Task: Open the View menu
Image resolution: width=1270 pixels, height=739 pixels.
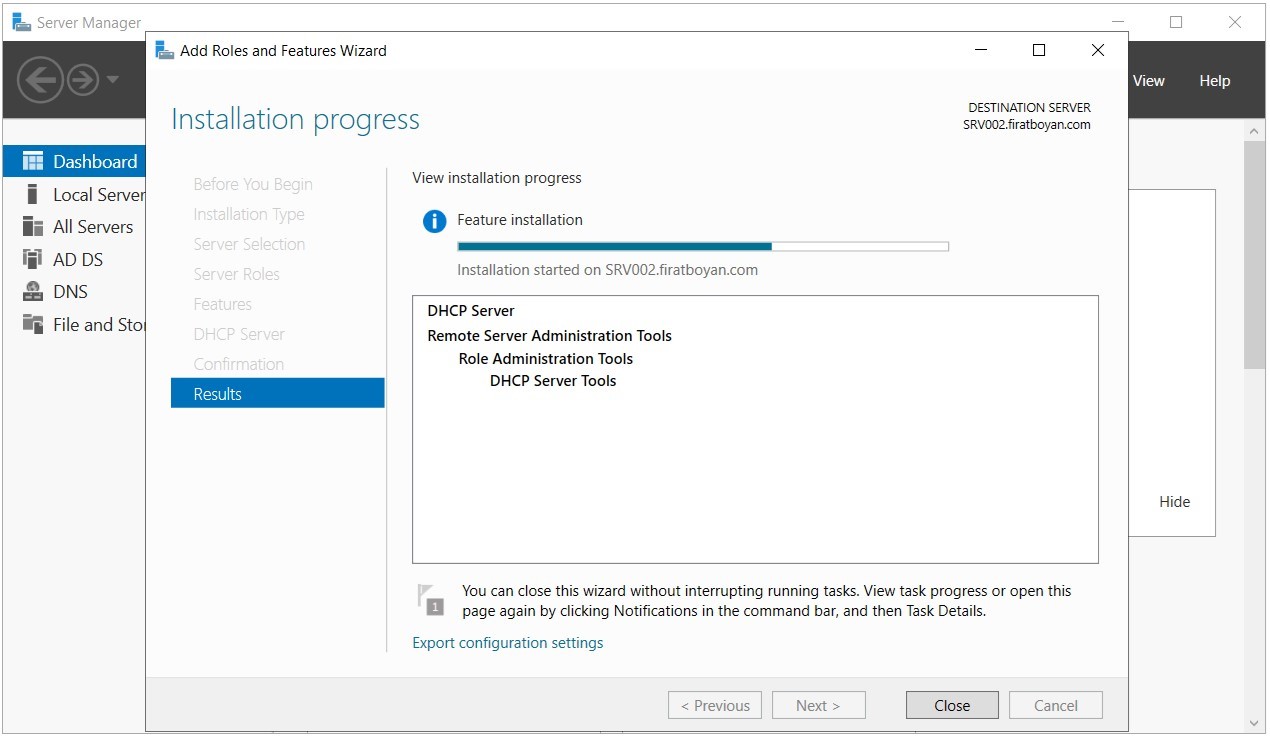Action: pos(1148,81)
